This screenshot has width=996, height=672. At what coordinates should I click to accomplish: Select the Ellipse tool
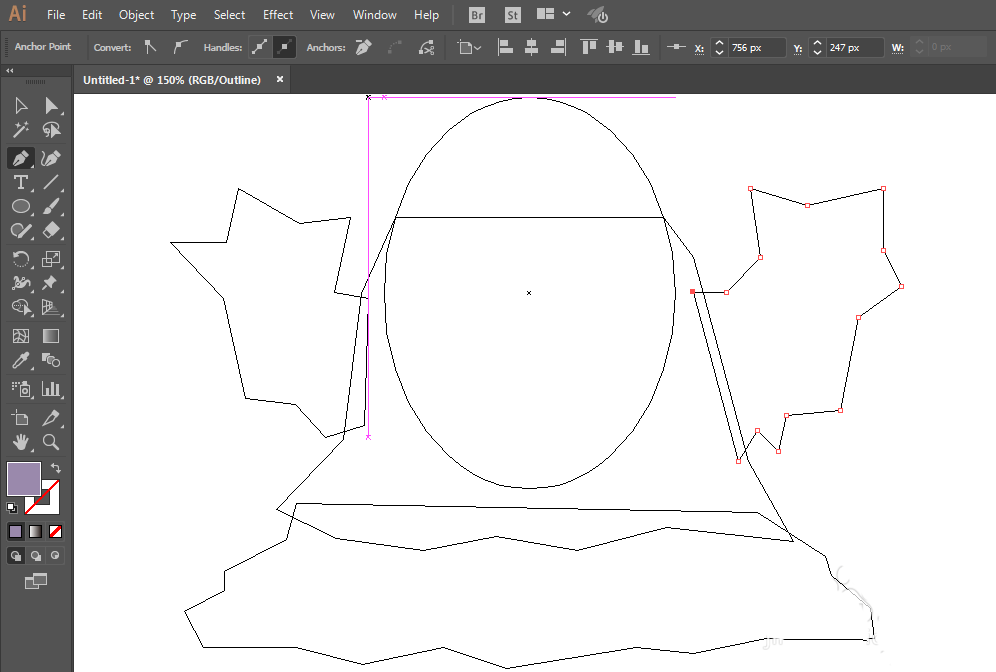pyautogui.click(x=20, y=206)
